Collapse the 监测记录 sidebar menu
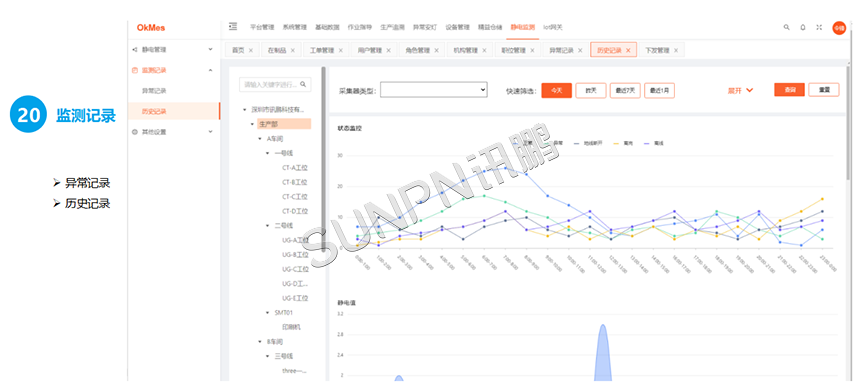This screenshot has width=860, height=391. 211,70
